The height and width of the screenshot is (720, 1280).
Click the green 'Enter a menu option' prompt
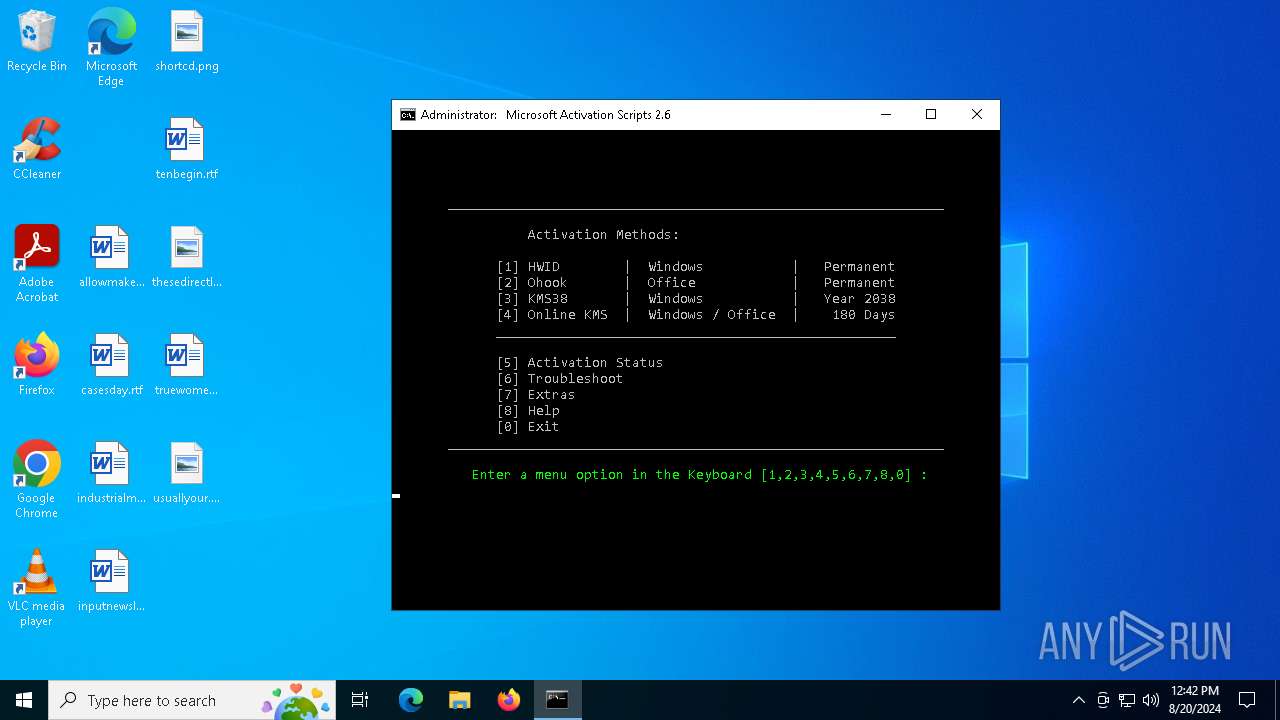click(700, 475)
